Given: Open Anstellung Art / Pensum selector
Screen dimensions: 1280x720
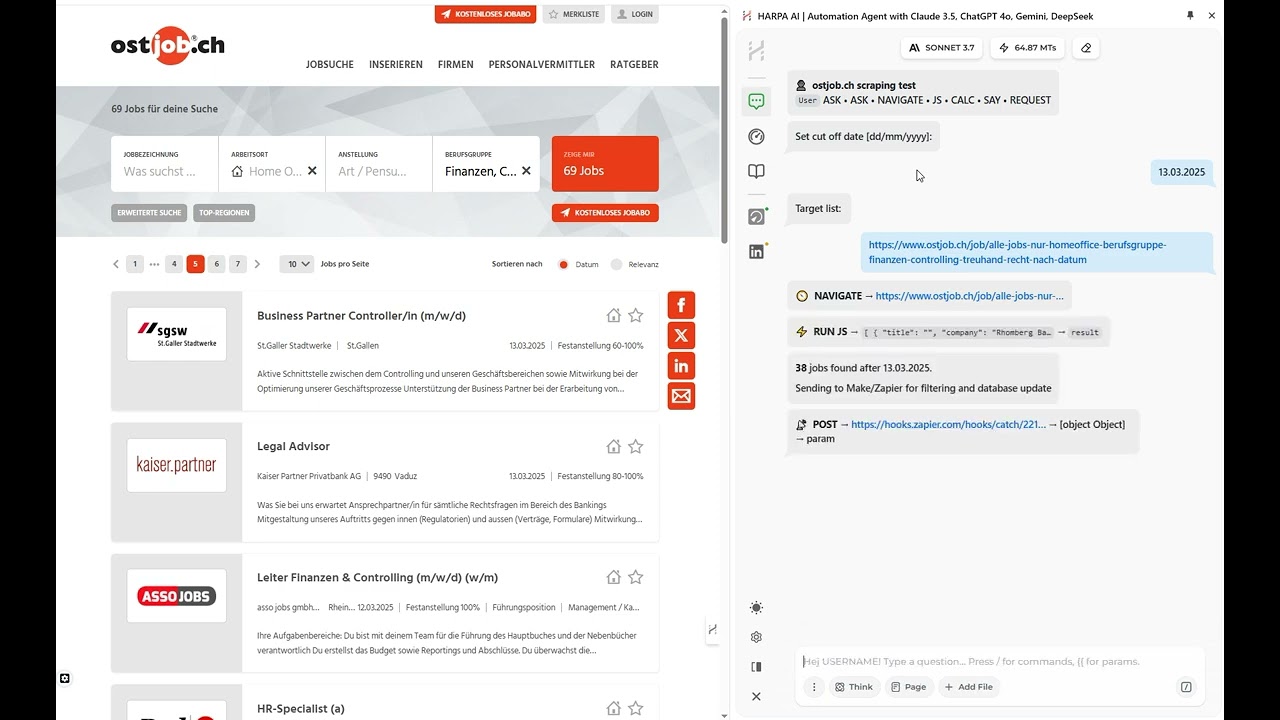Looking at the screenshot, I should click(x=378, y=164).
